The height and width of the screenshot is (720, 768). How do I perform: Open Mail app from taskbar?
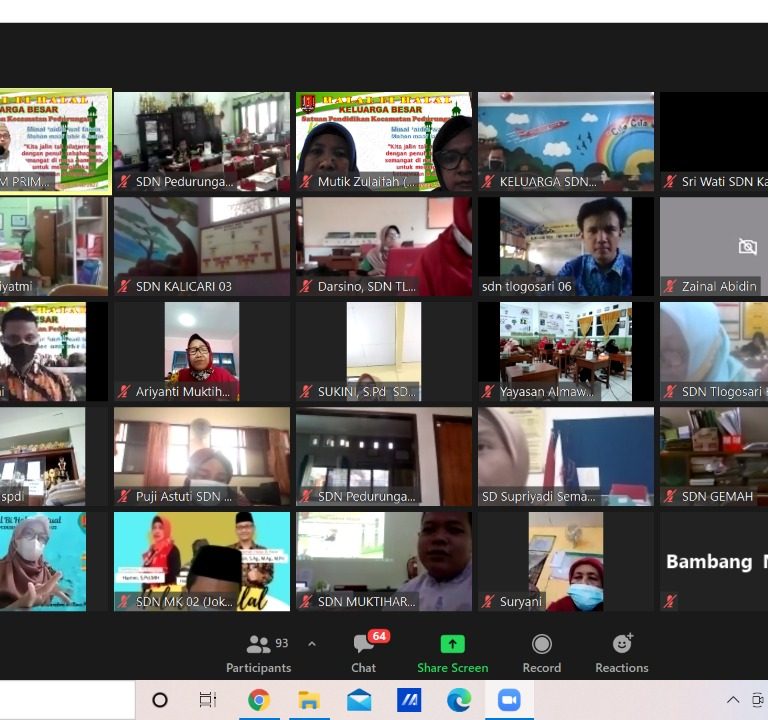(359, 700)
